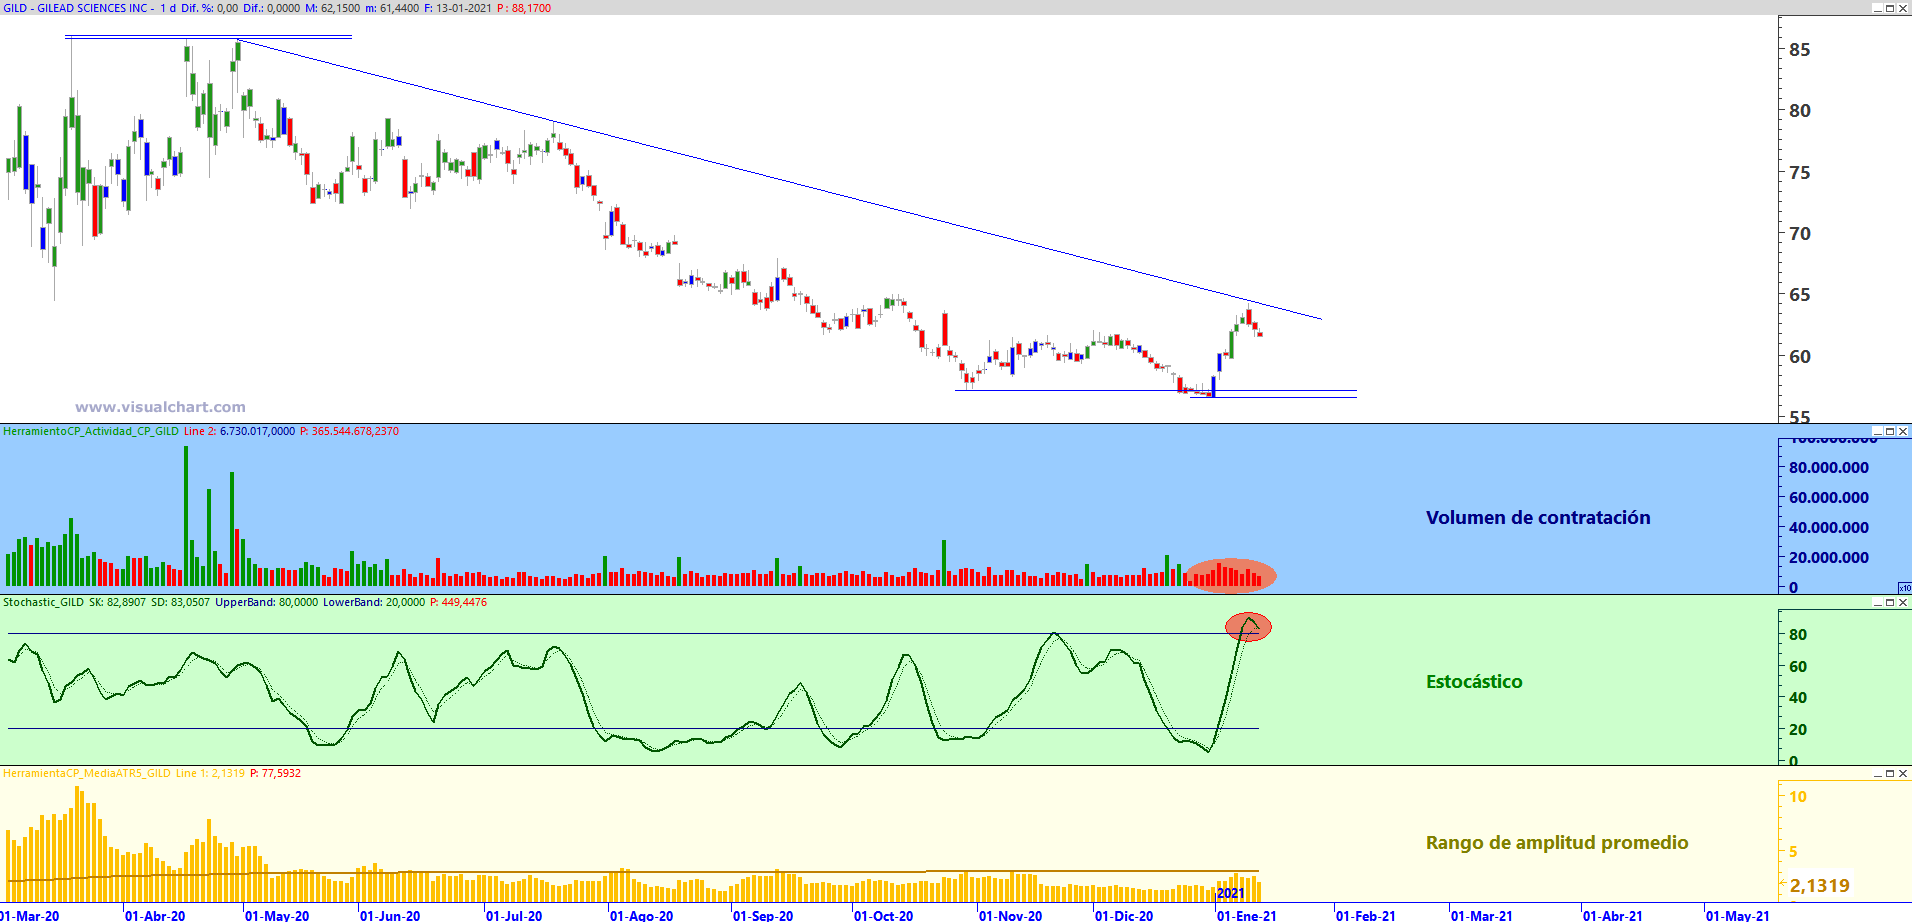The width and height of the screenshot is (1912, 922).
Task: Click the '70' price axis label
Action: pyautogui.click(x=1800, y=233)
